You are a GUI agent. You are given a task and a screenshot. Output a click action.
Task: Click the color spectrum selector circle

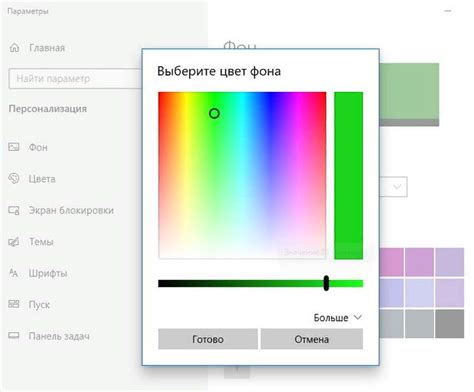pyautogui.click(x=214, y=114)
